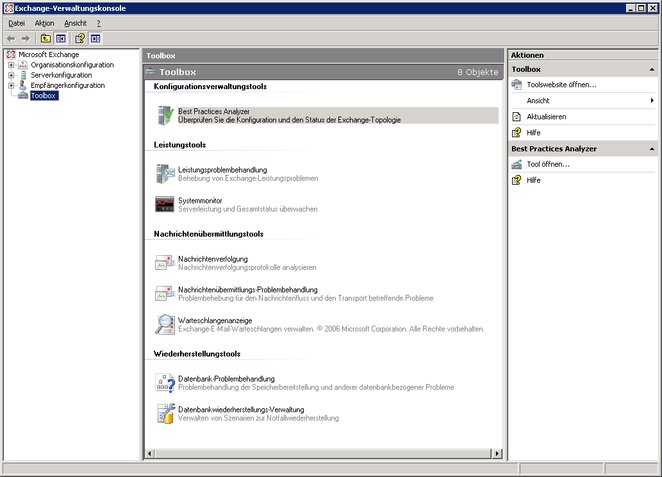Click the Empfängerkonfiguration person icon
The width and height of the screenshot is (662, 477).
(x=23, y=85)
